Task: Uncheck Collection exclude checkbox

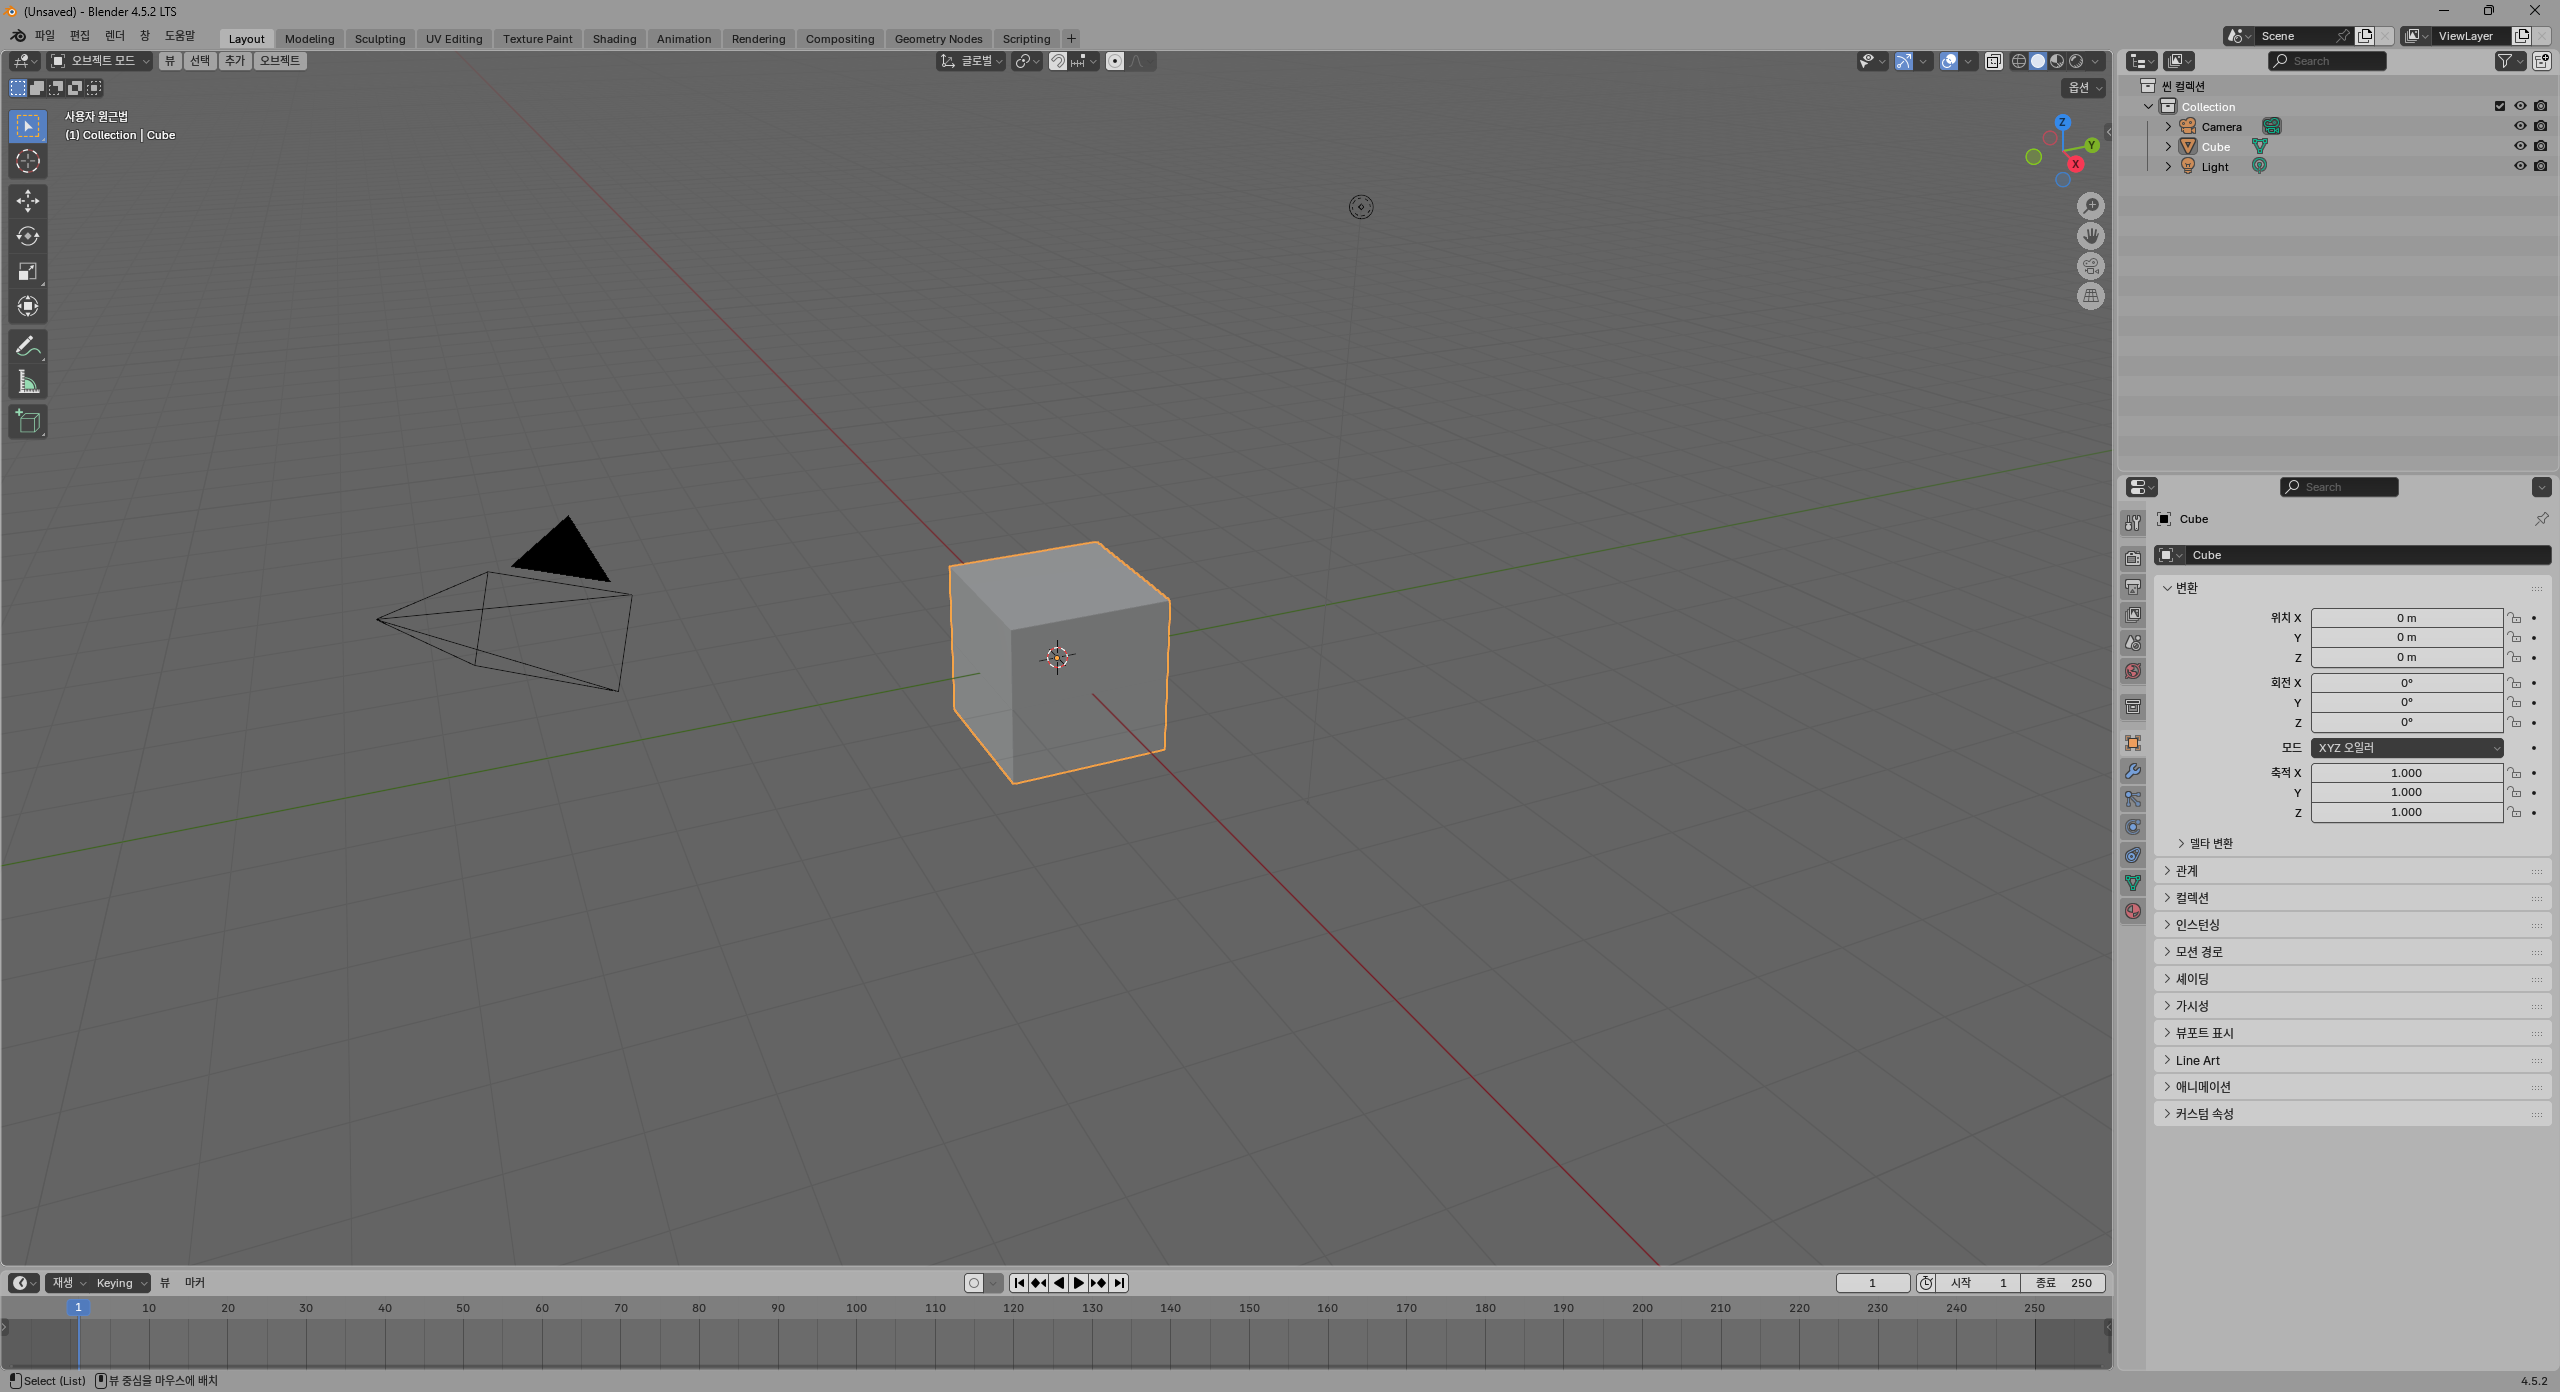Action: (2500, 106)
